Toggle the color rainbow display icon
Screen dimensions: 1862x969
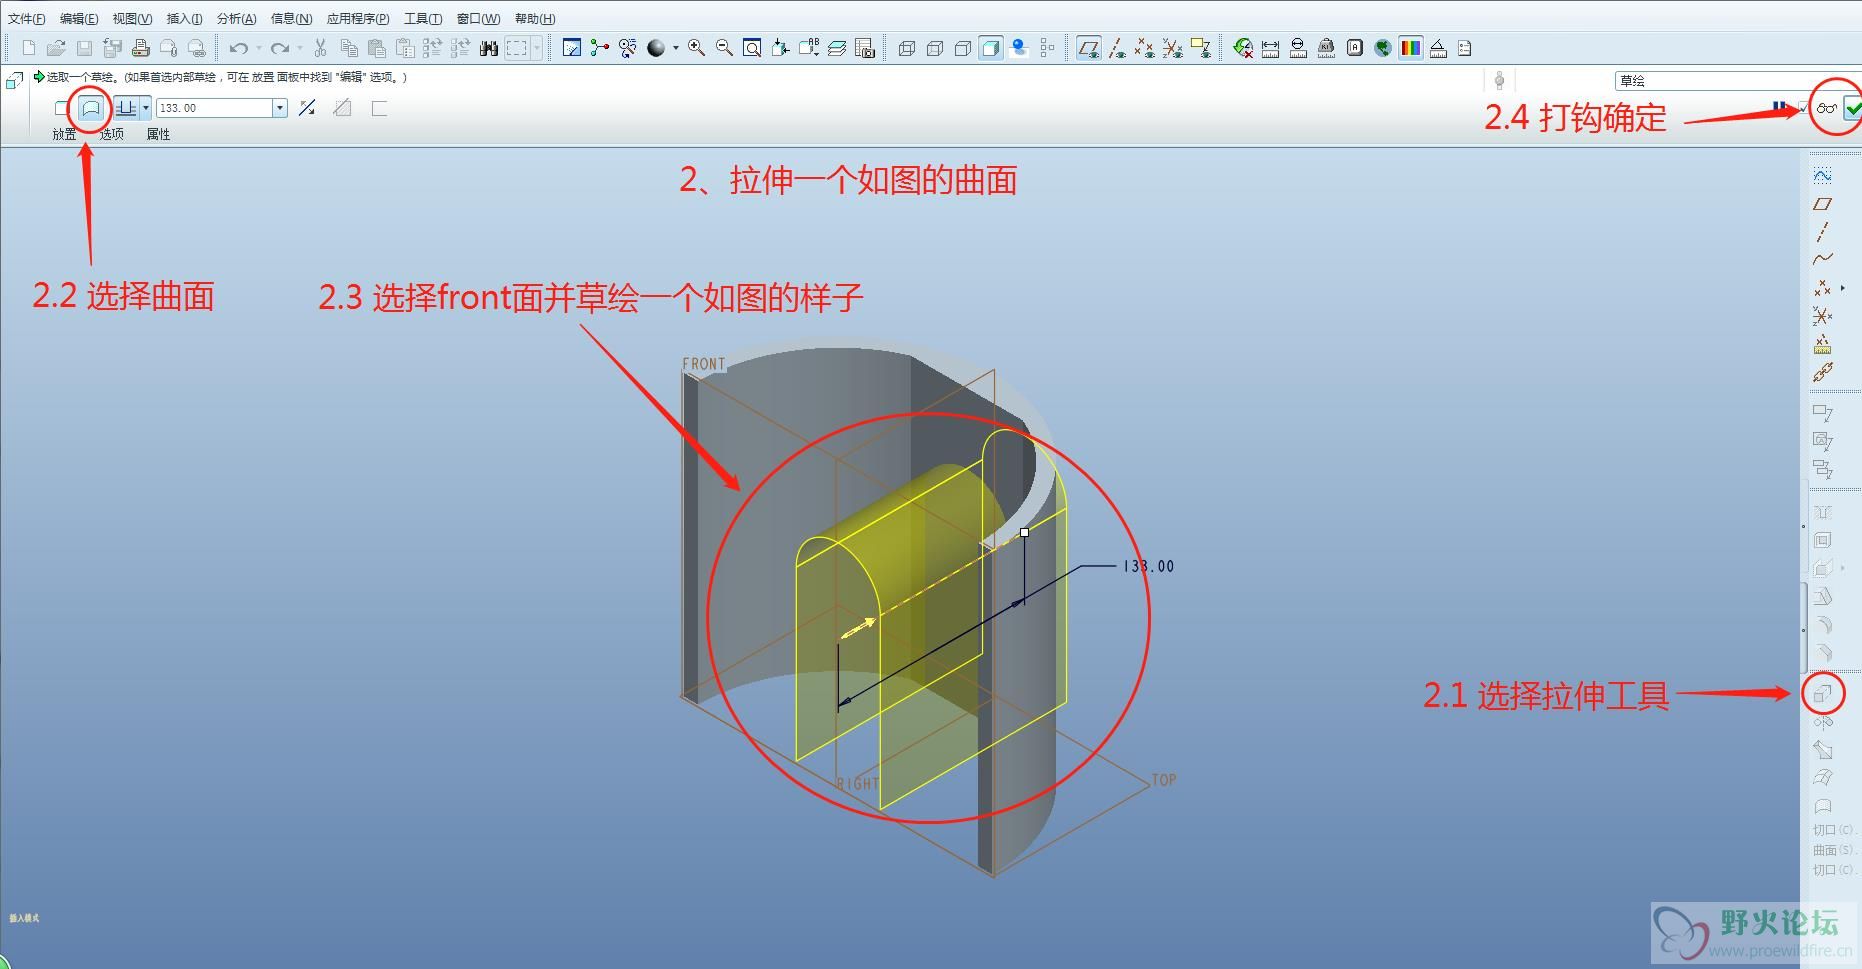pos(1411,48)
